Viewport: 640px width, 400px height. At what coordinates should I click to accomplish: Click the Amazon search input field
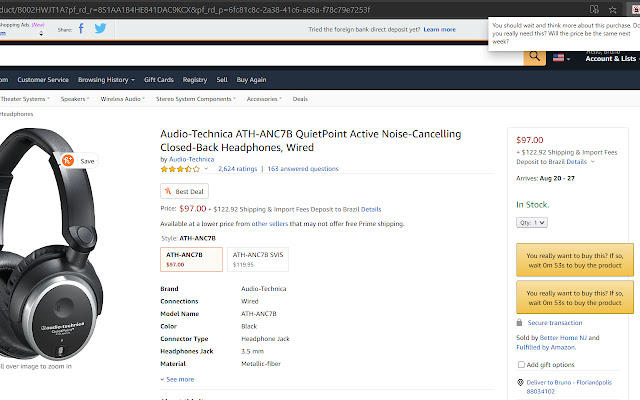point(261,57)
